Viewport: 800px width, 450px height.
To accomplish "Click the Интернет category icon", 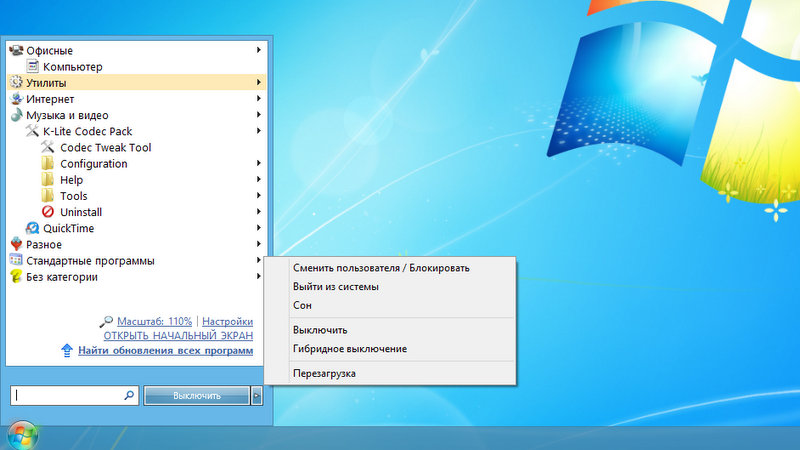I will [16, 98].
